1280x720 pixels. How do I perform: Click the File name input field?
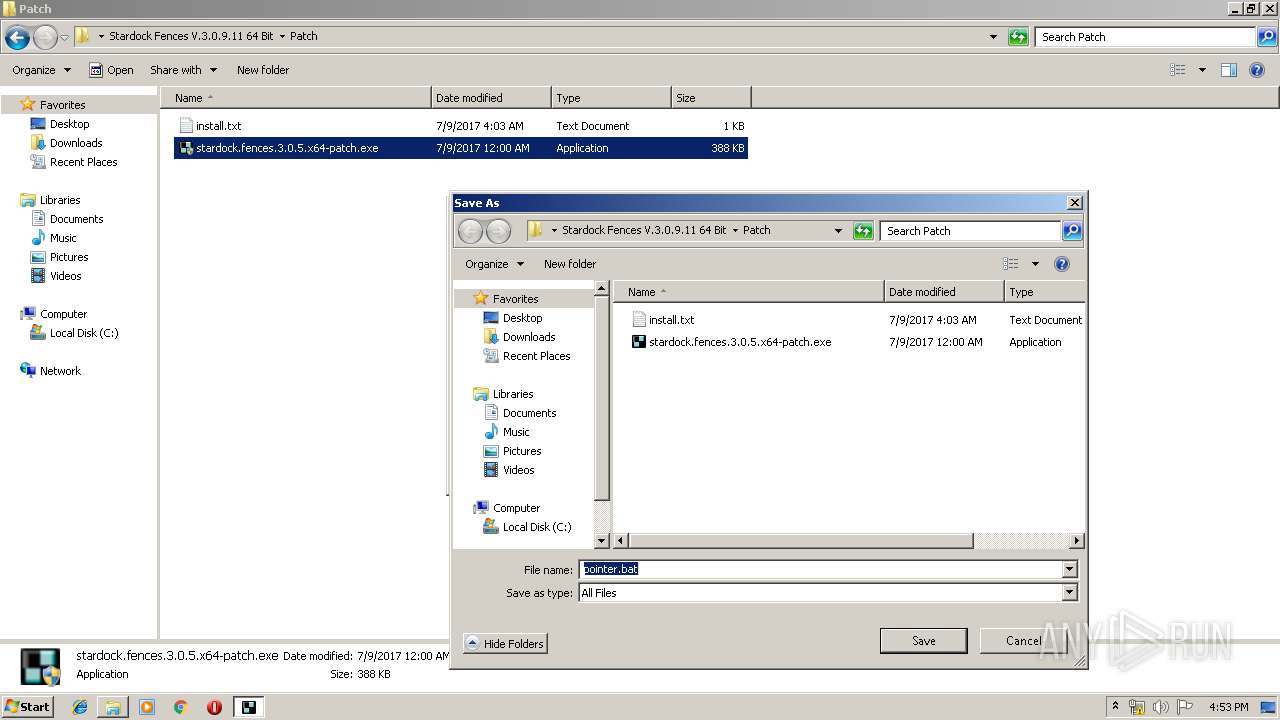click(x=820, y=569)
